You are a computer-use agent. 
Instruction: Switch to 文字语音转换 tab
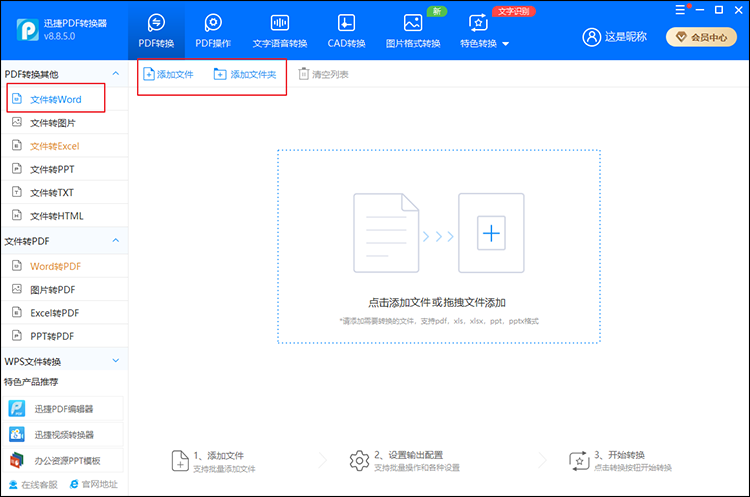coord(280,32)
